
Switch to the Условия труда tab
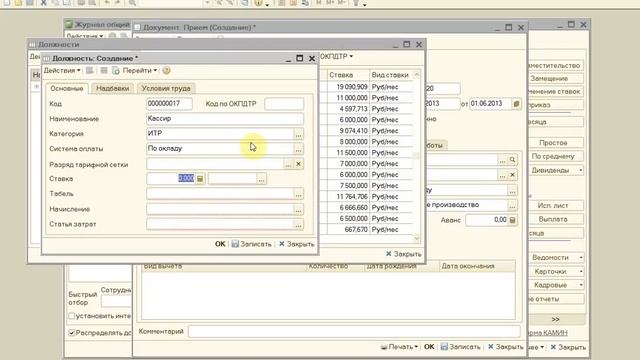point(166,88)
